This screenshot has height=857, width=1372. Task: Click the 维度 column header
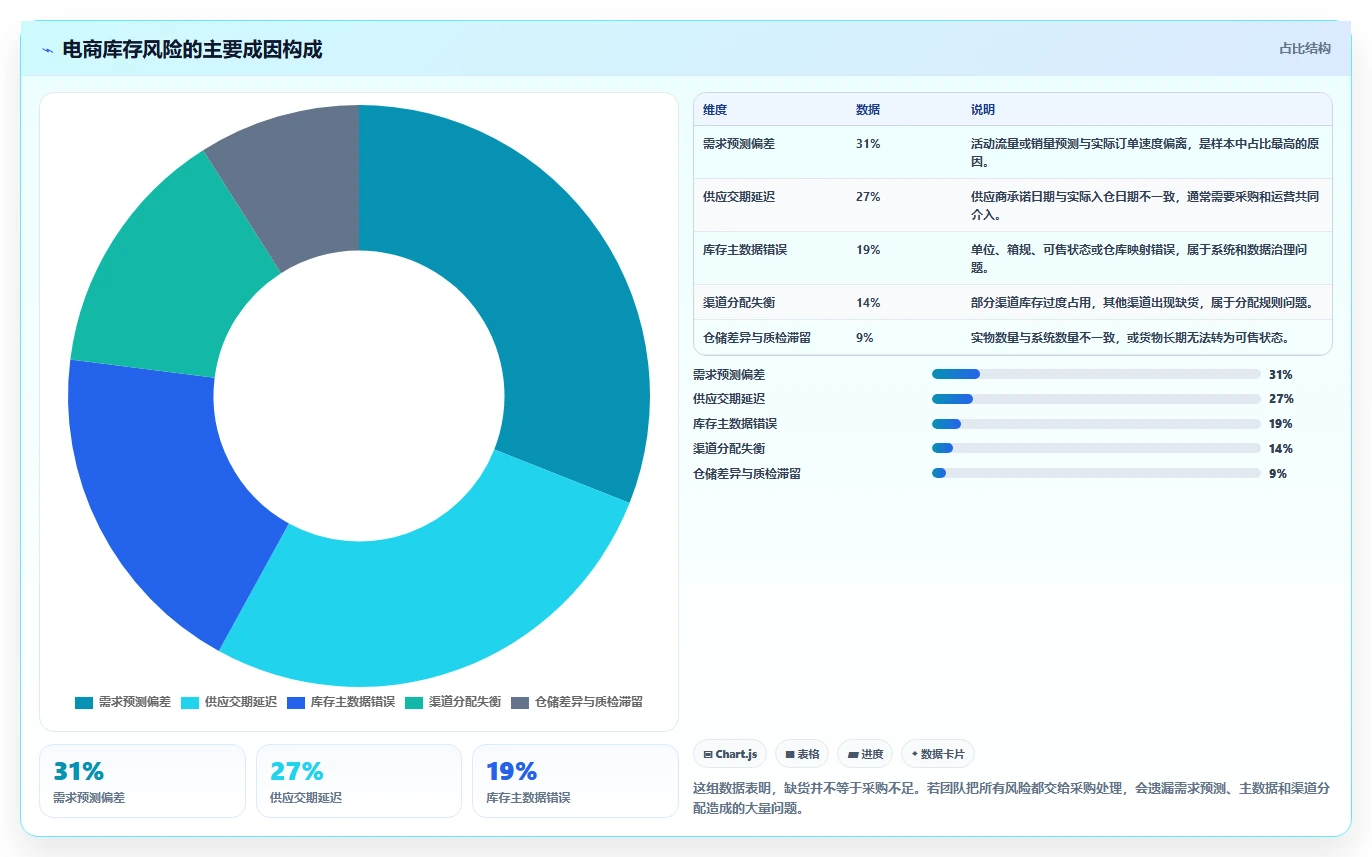715,110
